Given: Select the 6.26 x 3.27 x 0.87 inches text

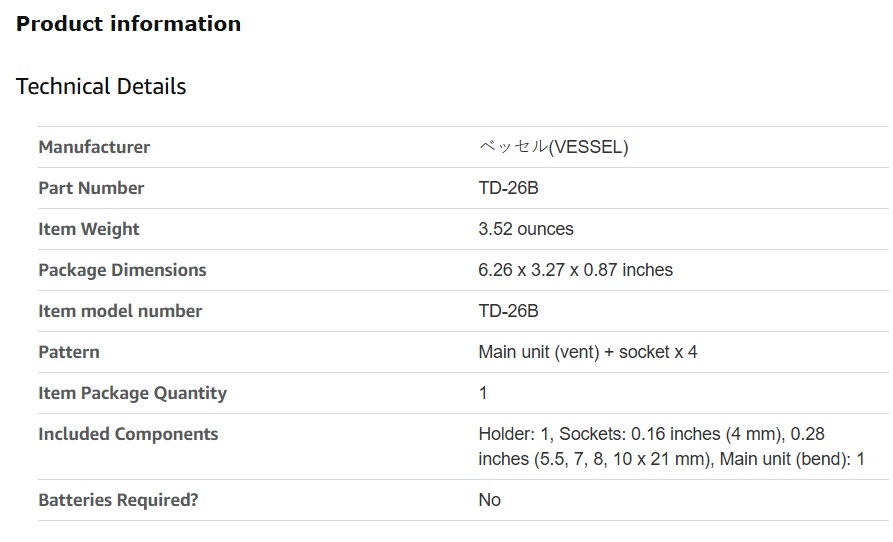Looking at the screenshot, I should tap(575, 270).
